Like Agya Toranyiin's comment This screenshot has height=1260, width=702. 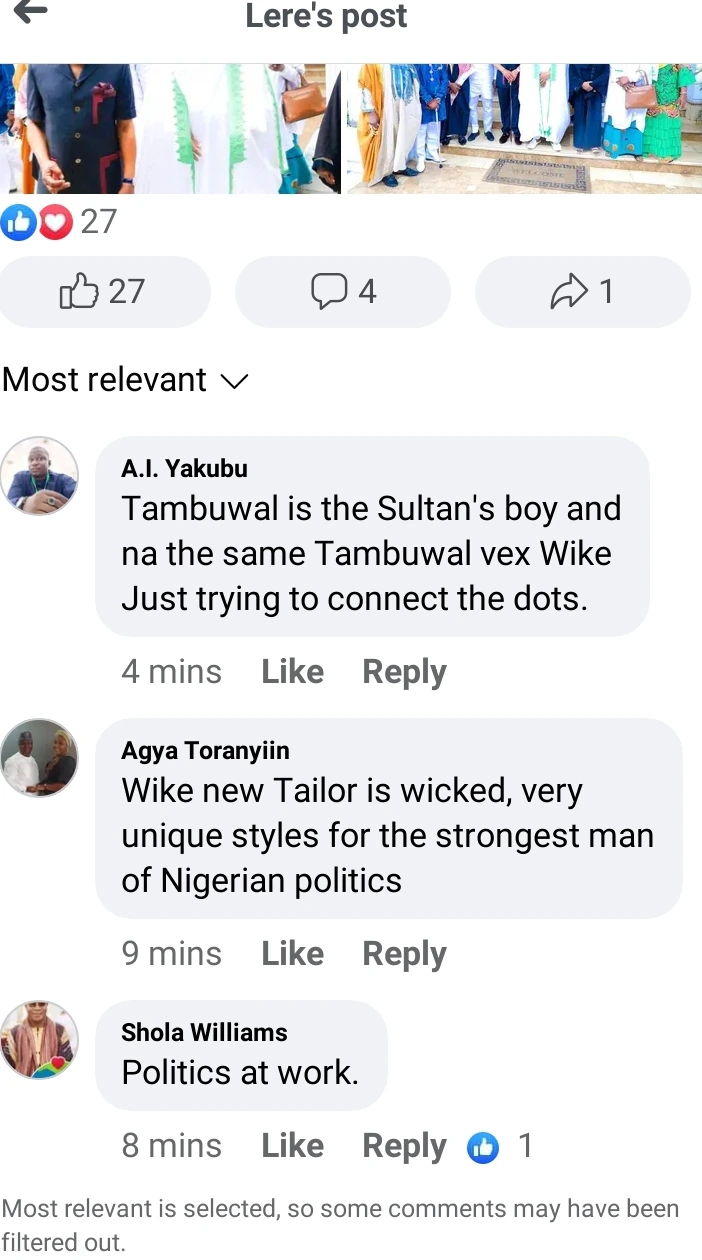[292, 954]
